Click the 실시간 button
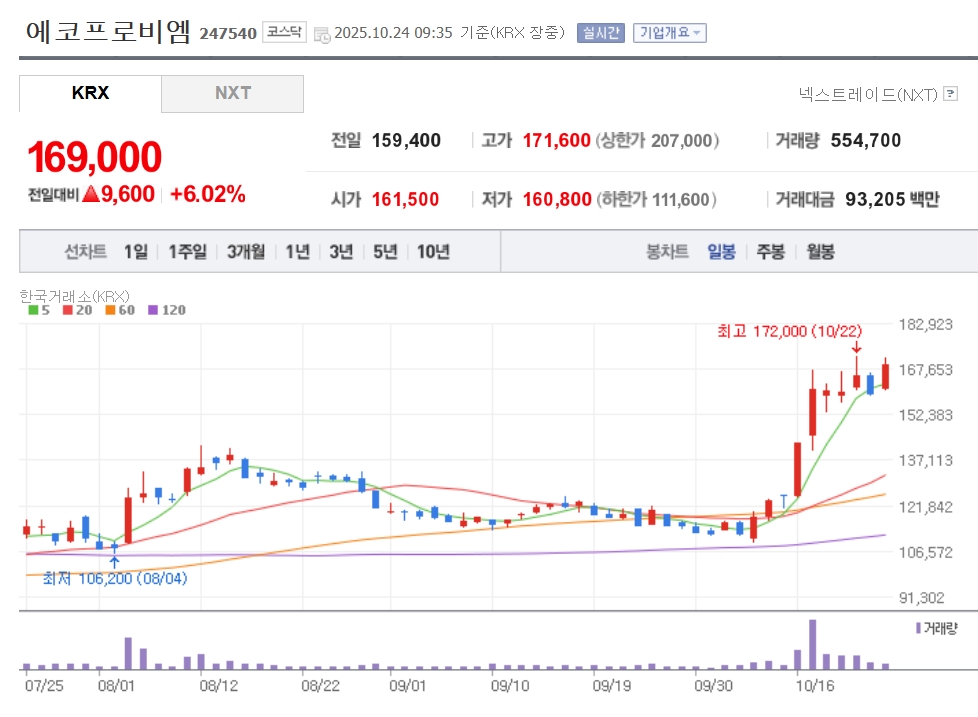This screenshot has width=978, height=717. point(601,32)
